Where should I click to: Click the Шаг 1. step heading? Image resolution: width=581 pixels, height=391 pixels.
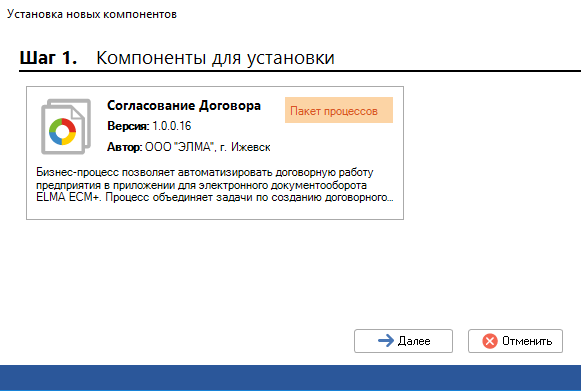(x=49, y=57)
